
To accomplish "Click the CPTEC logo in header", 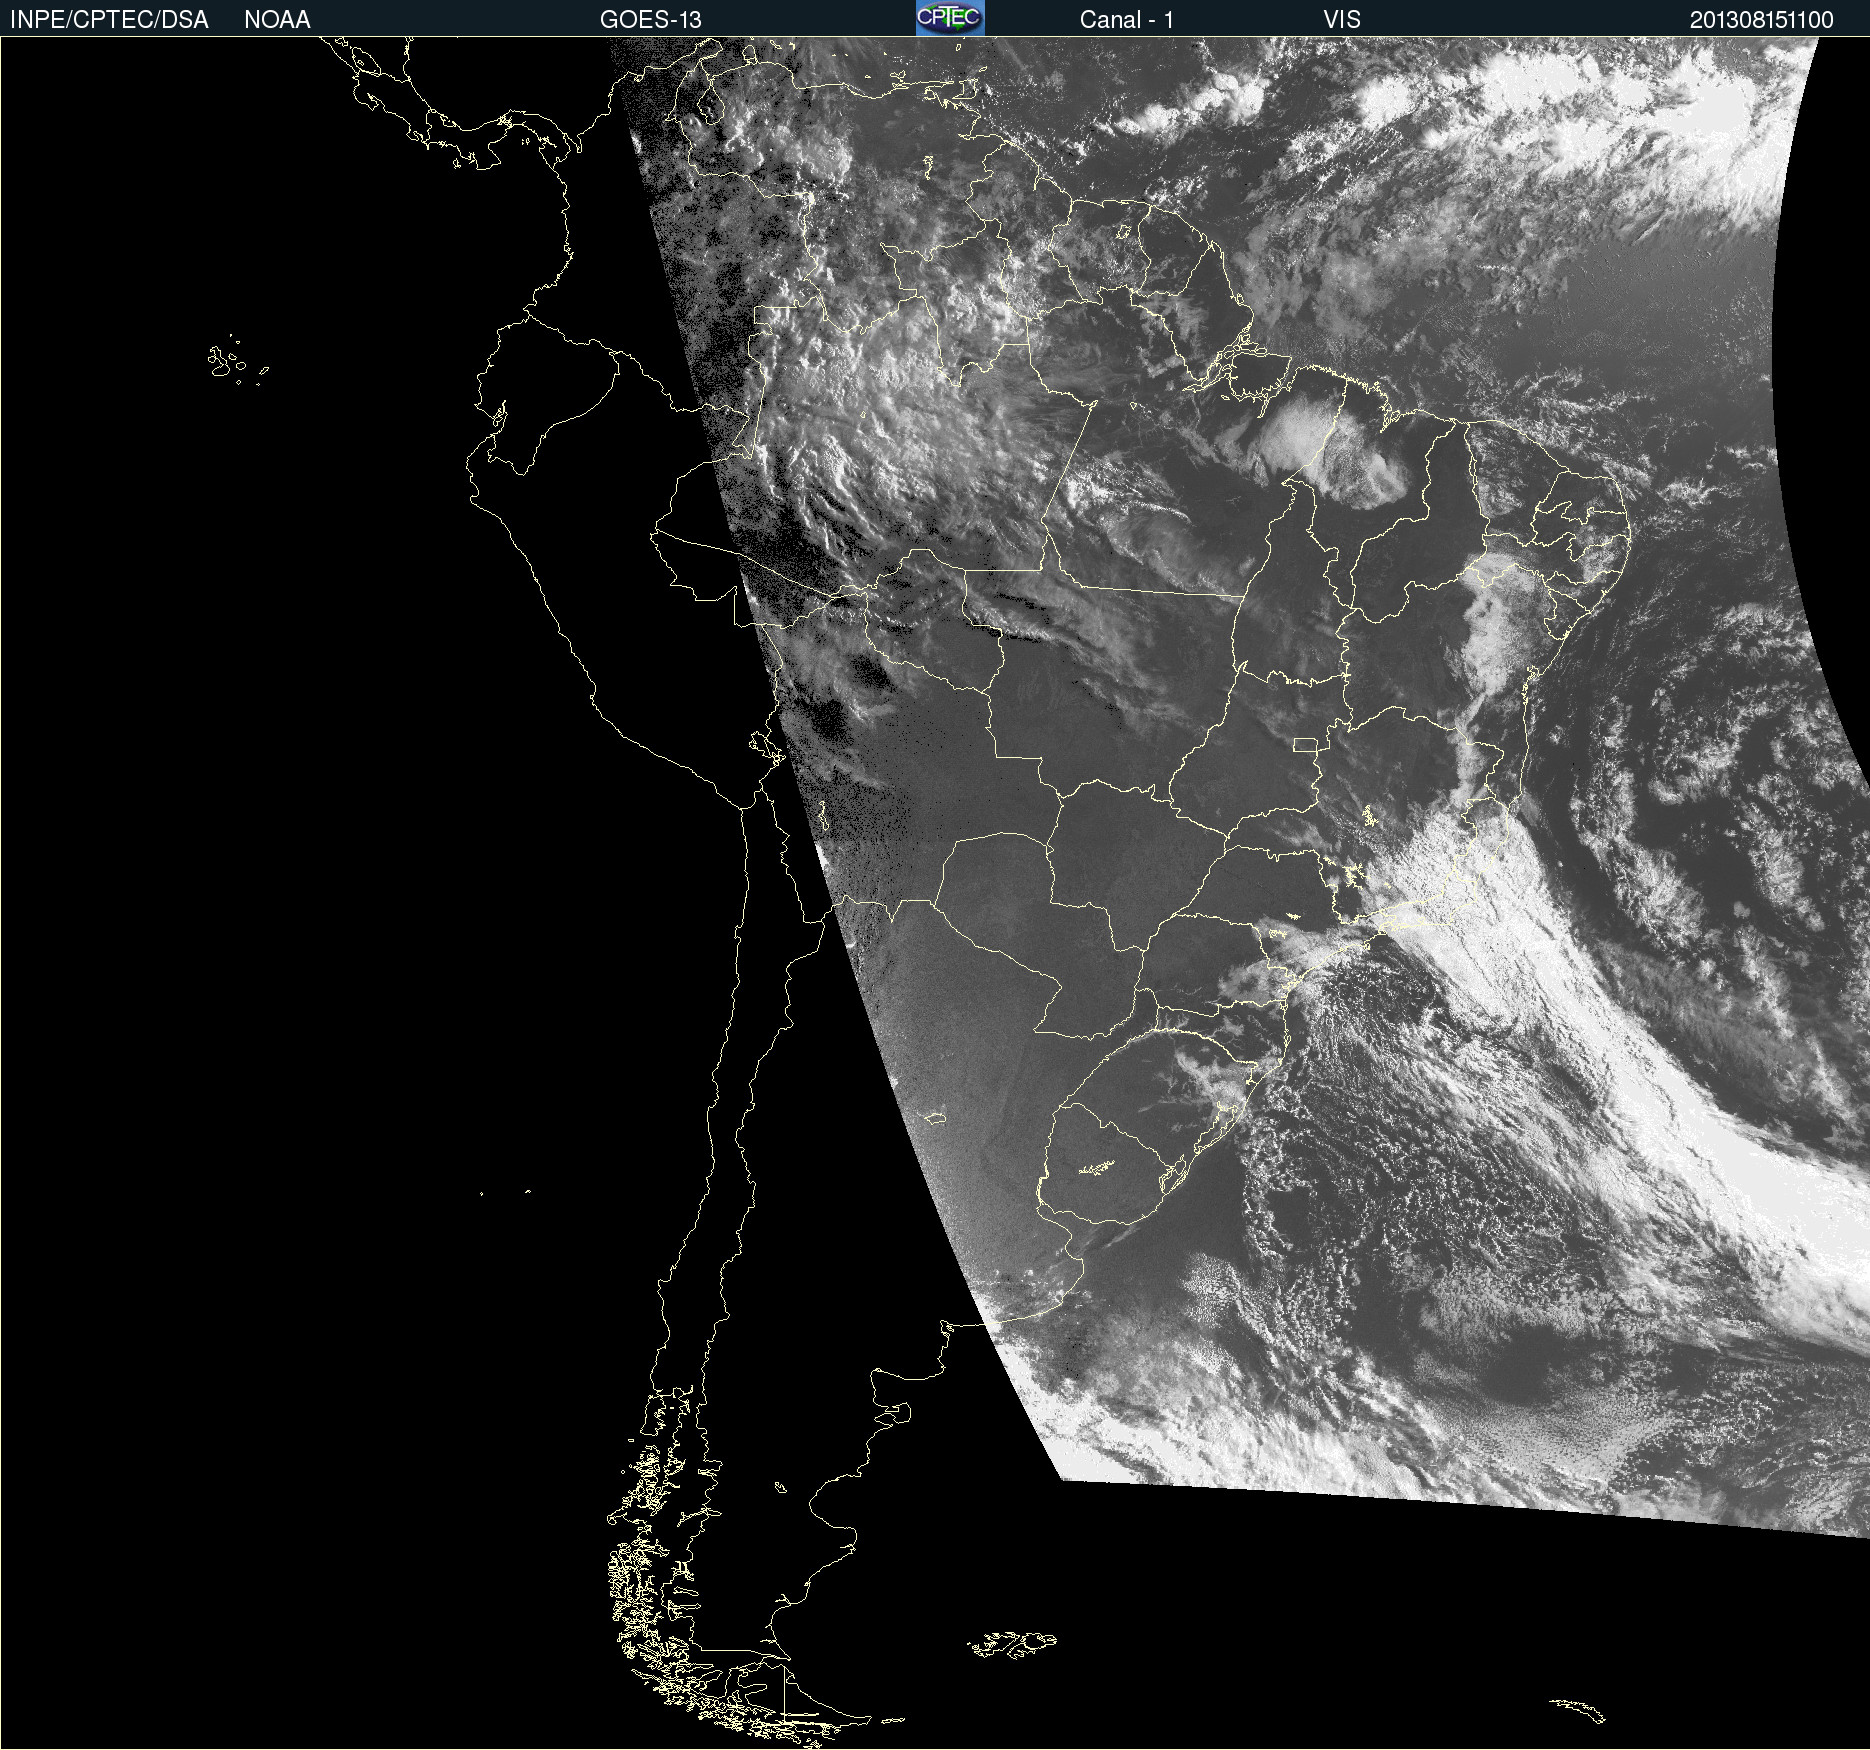I will coord(950,18).
